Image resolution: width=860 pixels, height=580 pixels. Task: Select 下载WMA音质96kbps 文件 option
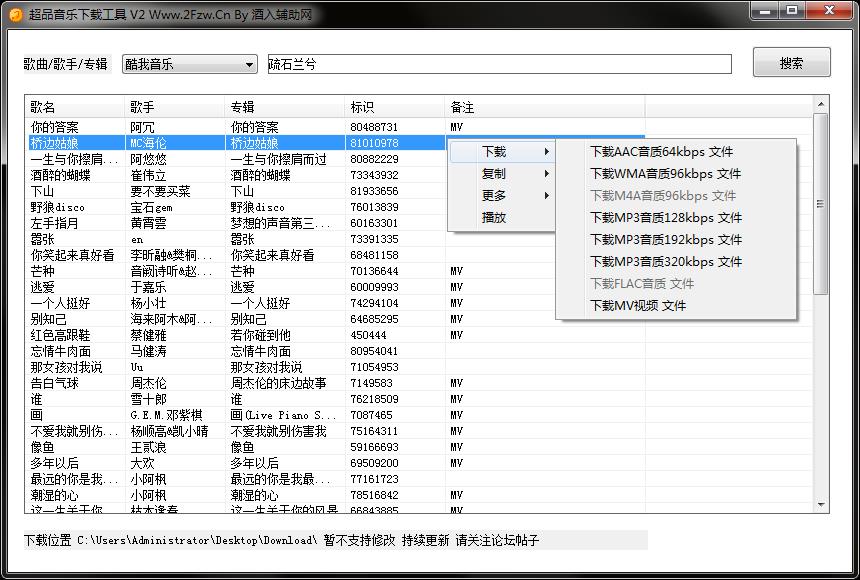(x=665, y=174)
